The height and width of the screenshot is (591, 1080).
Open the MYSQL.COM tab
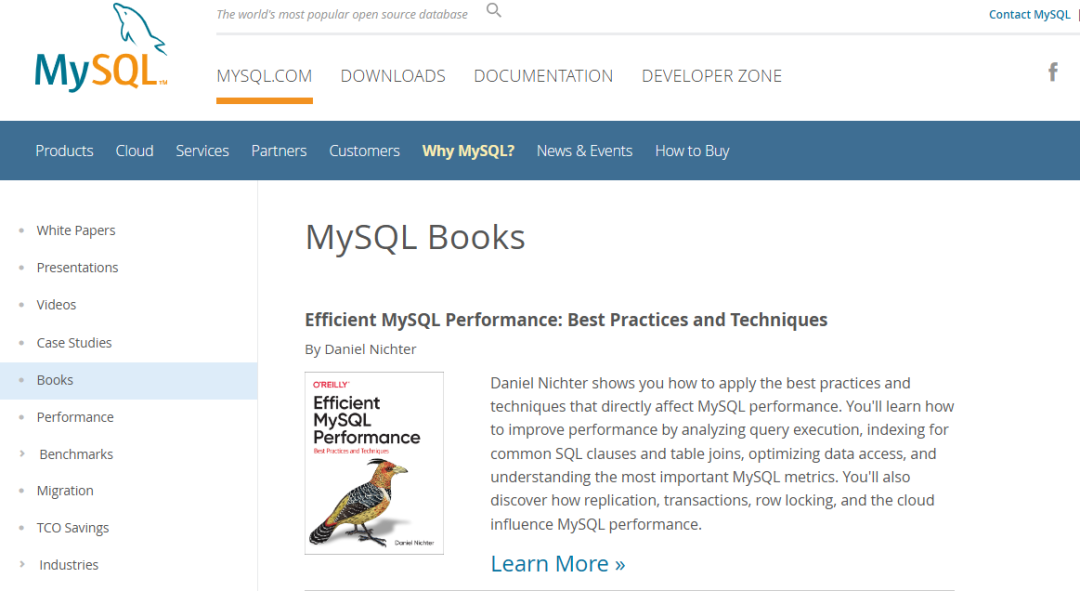click(264, 76)
